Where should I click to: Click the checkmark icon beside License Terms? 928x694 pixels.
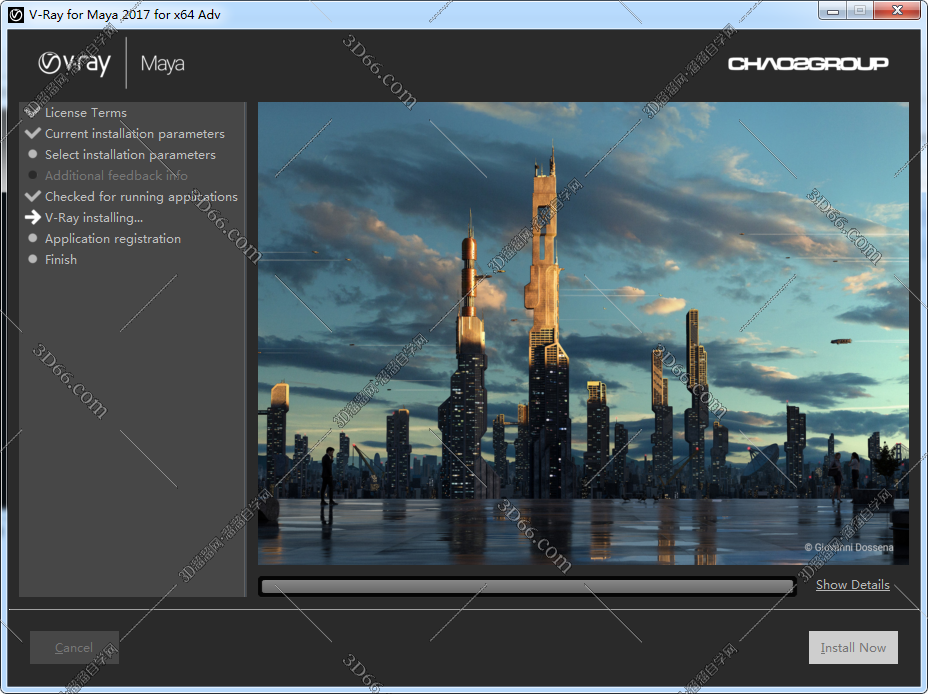tap(33, 112)
